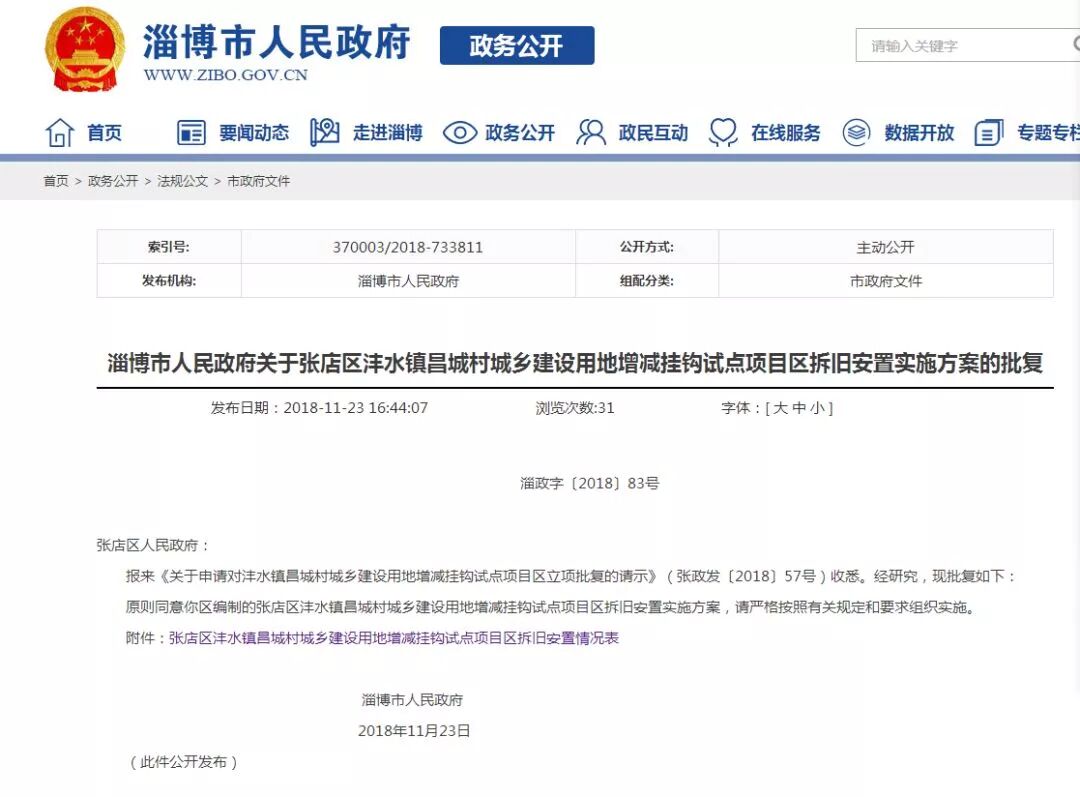Image resolution: width=1080 pixels, height=797 pixels.
Task: Set font size to 大
Action: click(x=780, y=408)
